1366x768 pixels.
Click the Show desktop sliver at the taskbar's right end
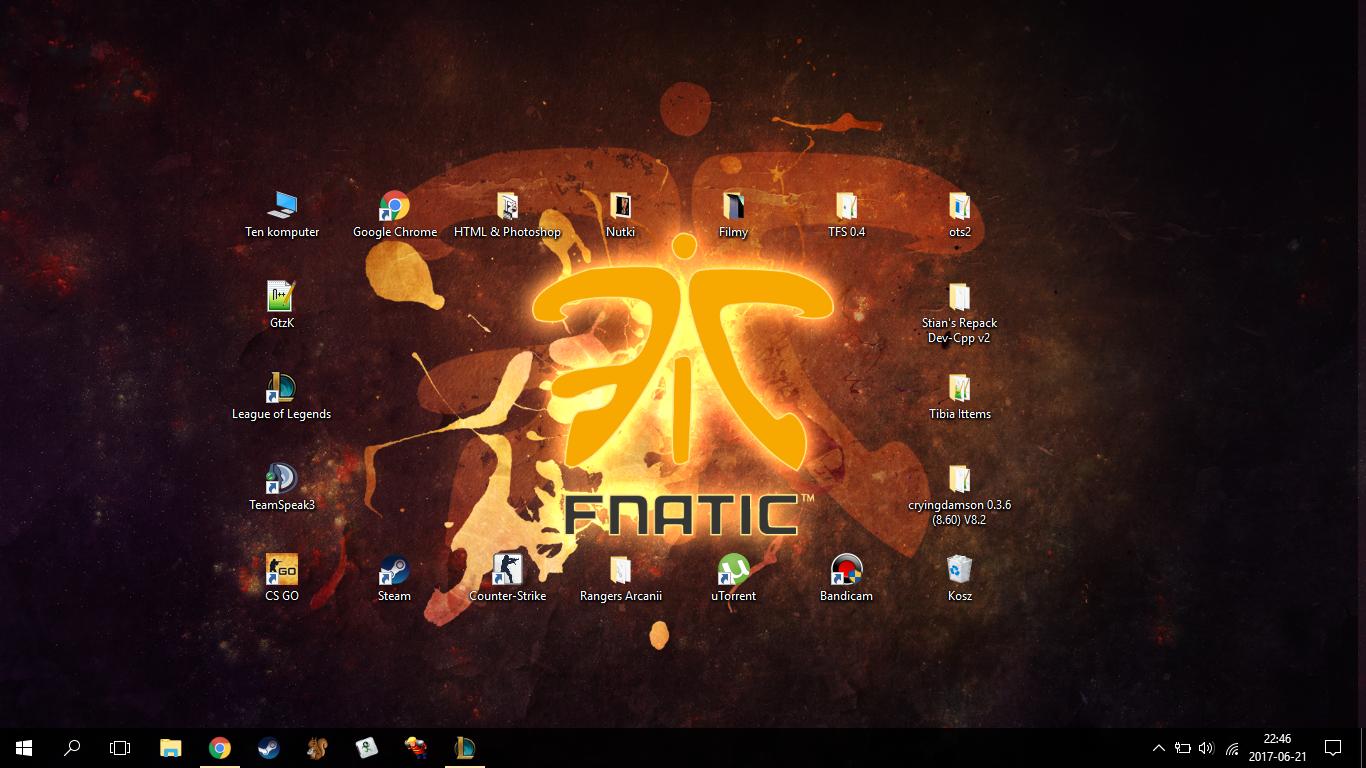[1363, 748]
